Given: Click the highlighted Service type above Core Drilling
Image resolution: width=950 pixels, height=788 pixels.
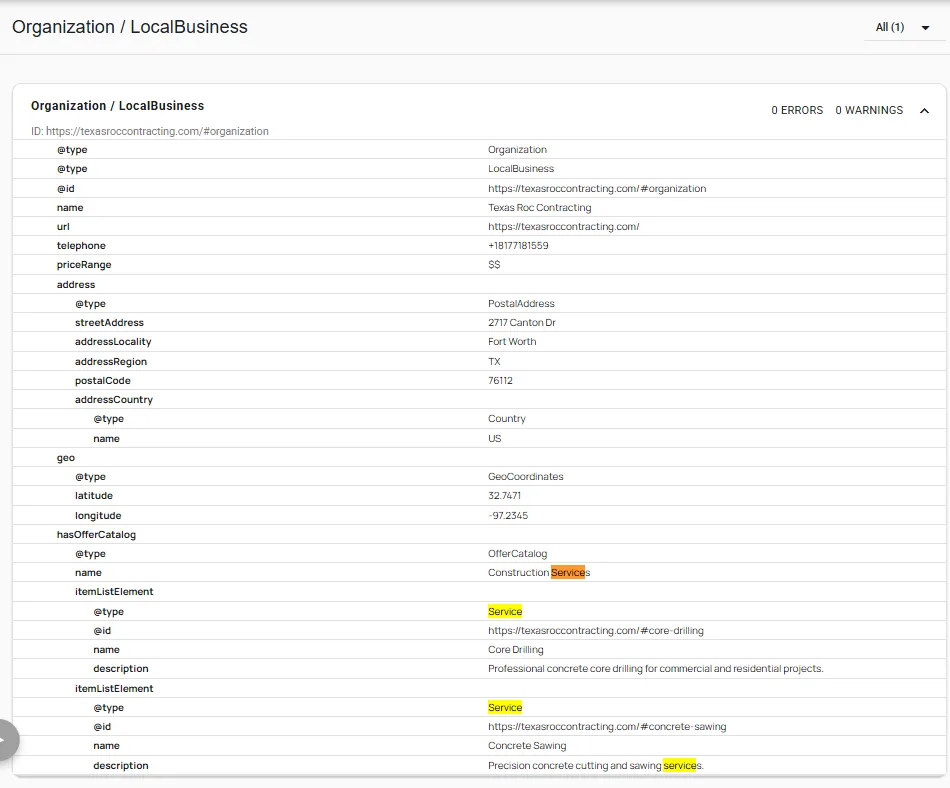Looking at the screenshot, I should tap(505, 612).
